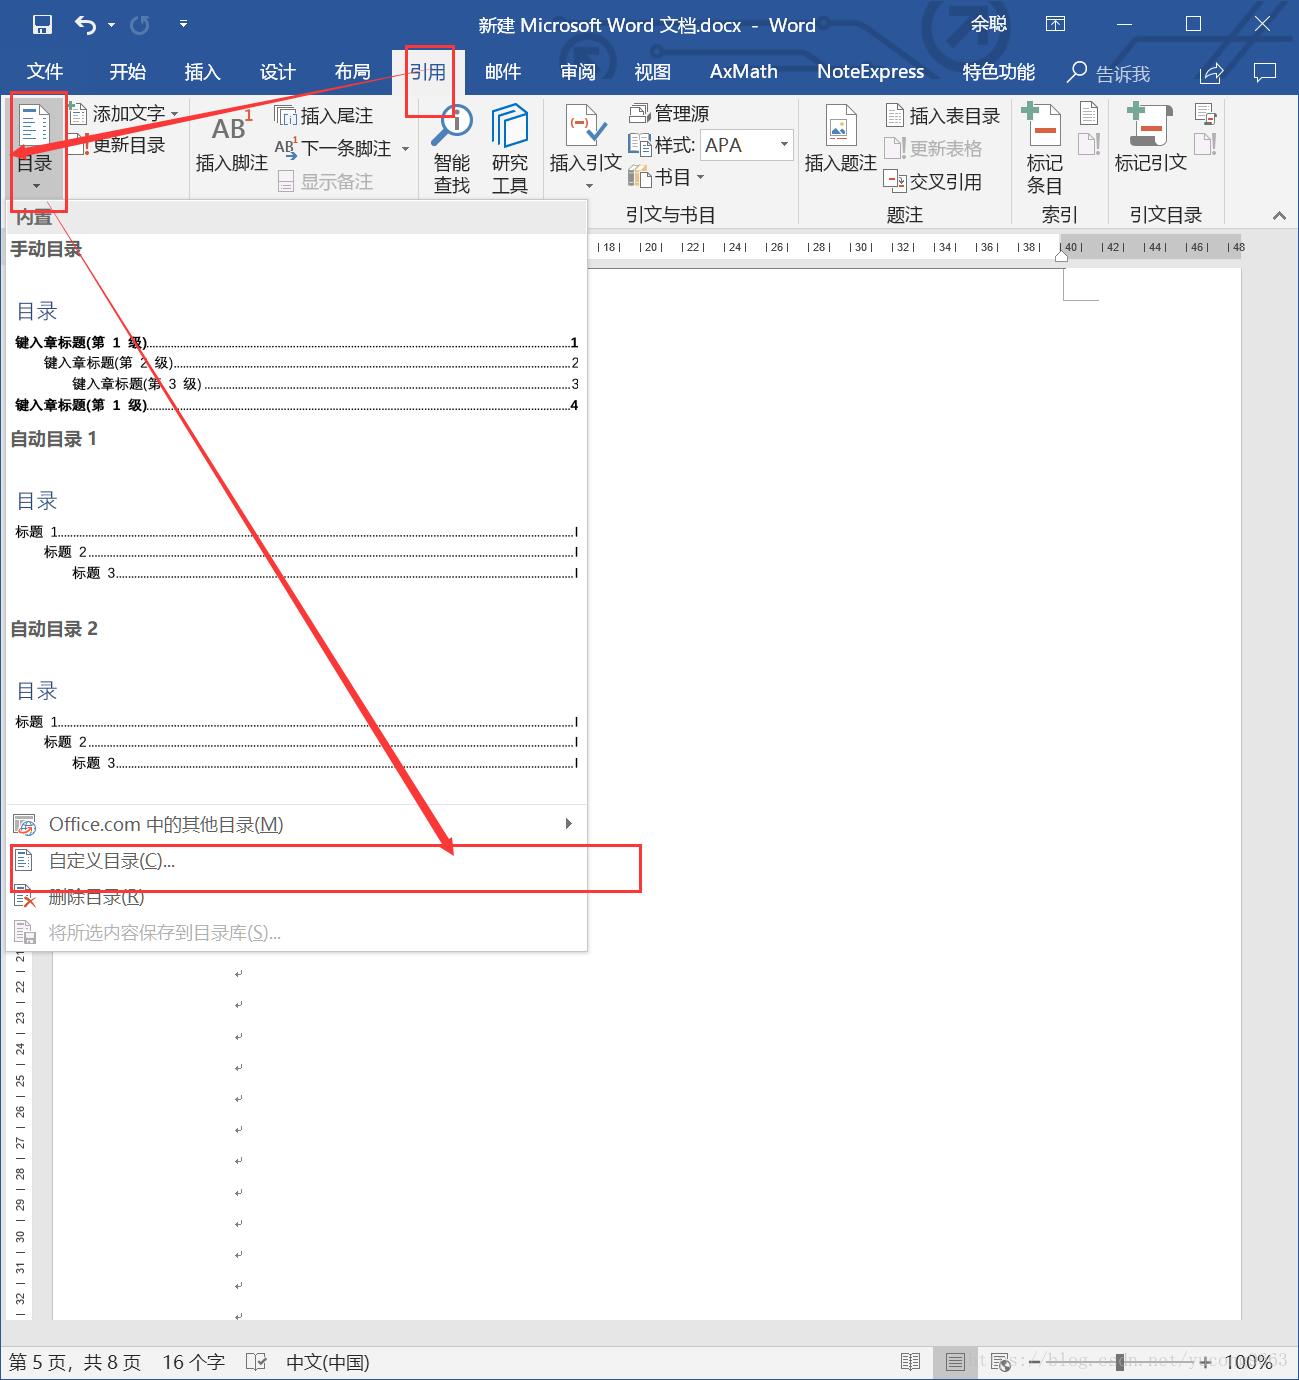This screenshot has width=1299, height=1380.
Task: Open the citation style APA dropdown
Action: tap(783, 145)
